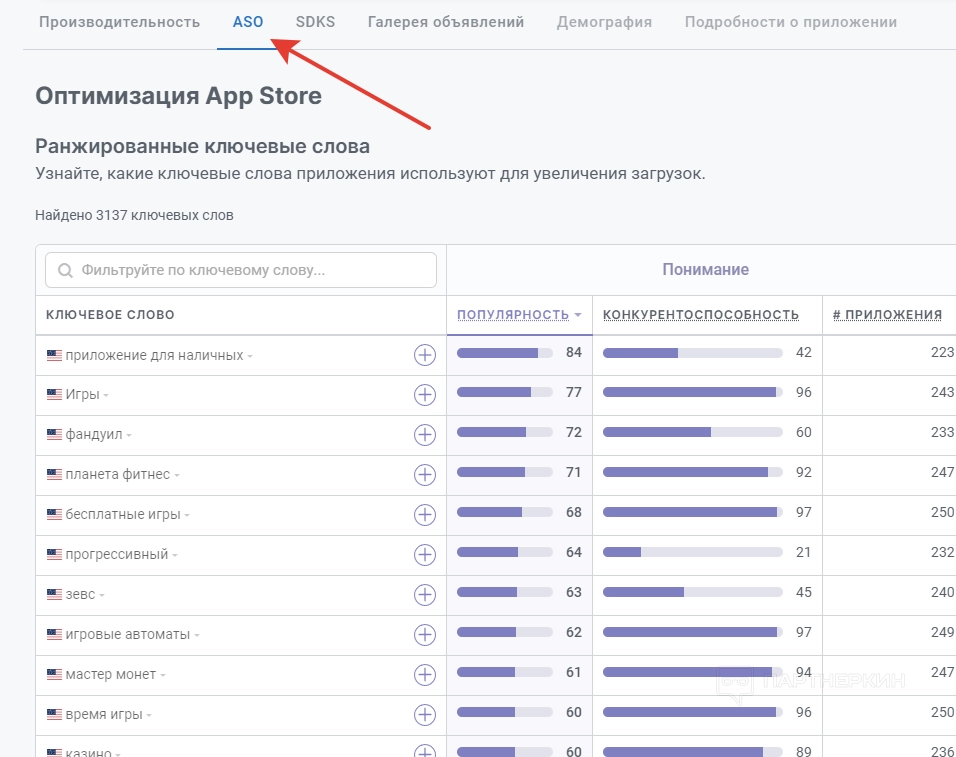The width and height of the screenshot is (956, 757).
Task: Add keyword 'Игры' with plus icon
Action: [x=425, y=394]
